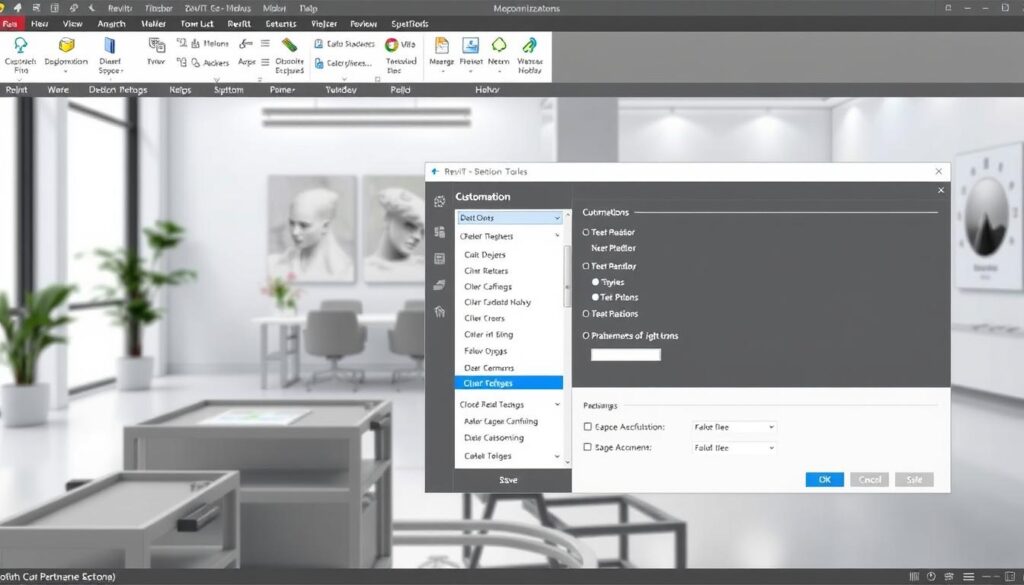The image size is (1024, 585).
Task: Open the colorful circle Vila icon
Action: [x=392, y=44]
